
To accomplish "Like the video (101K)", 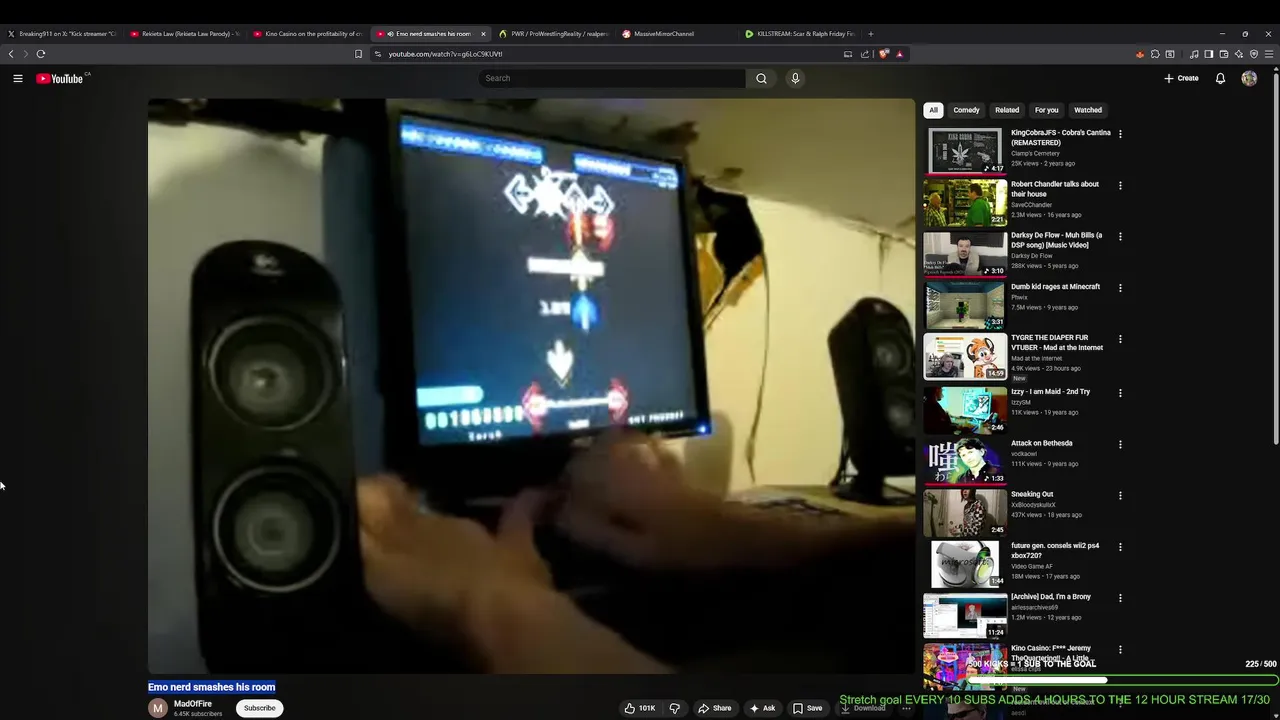I will (x=640, y=708).
